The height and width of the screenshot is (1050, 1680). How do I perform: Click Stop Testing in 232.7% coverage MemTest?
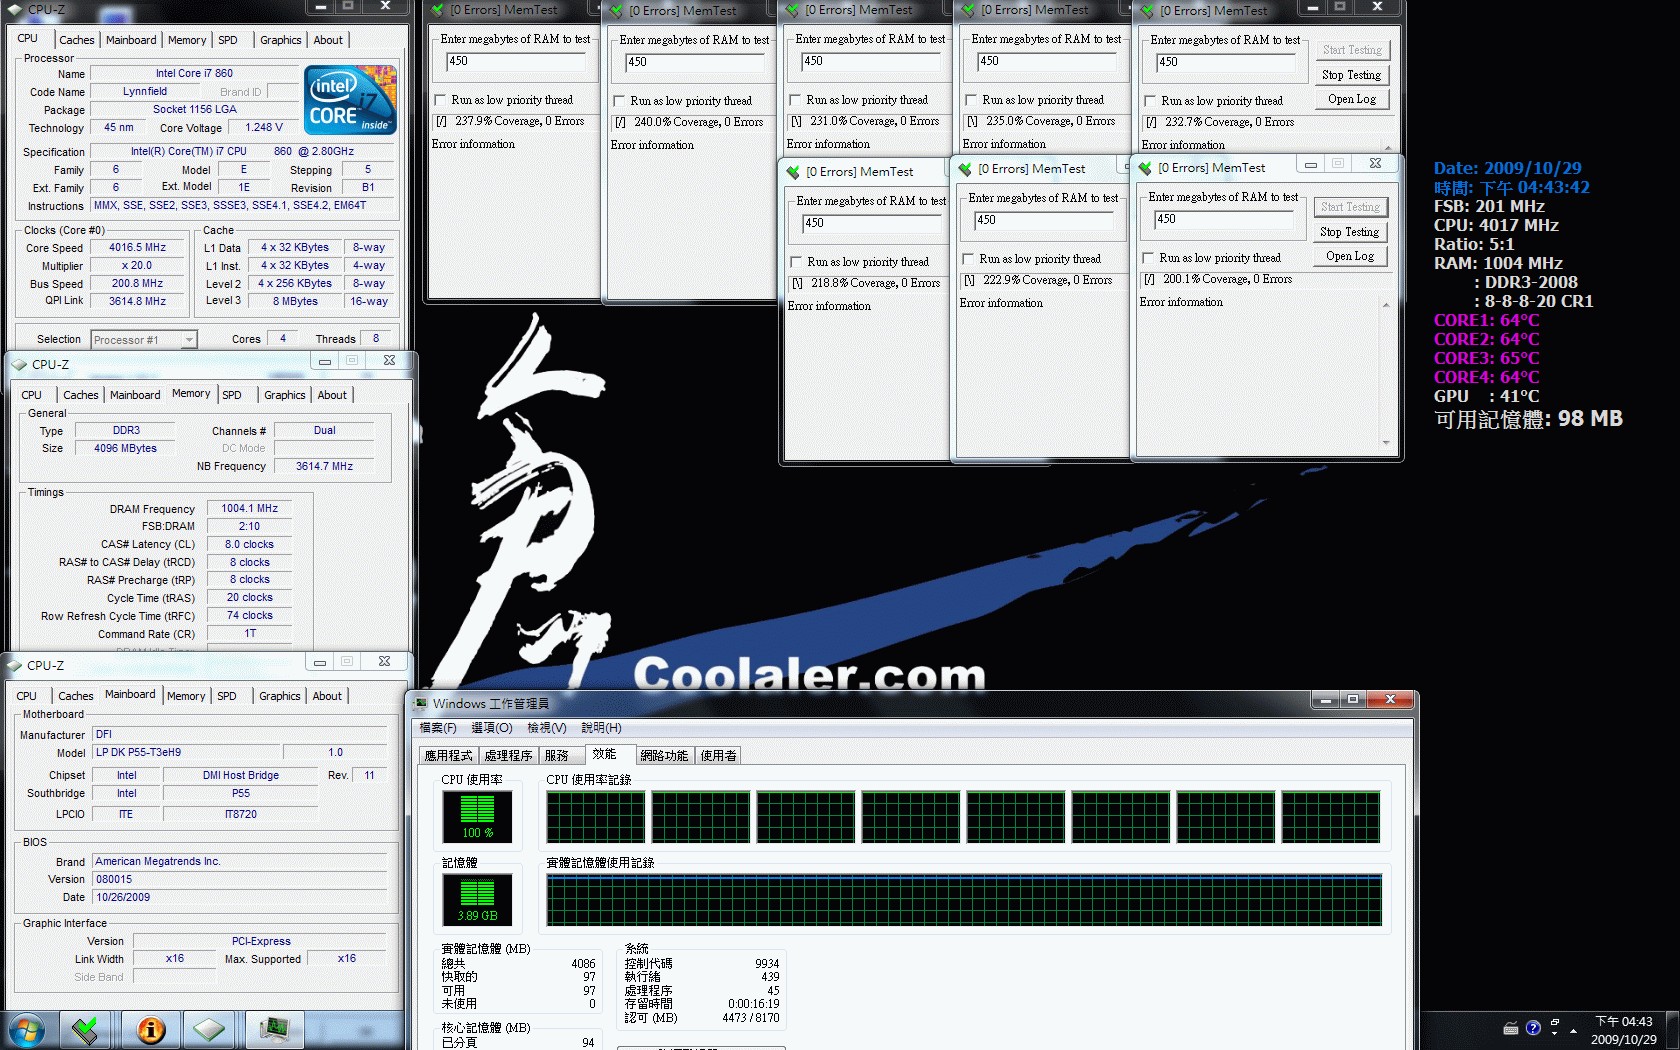pos(1351,75)
